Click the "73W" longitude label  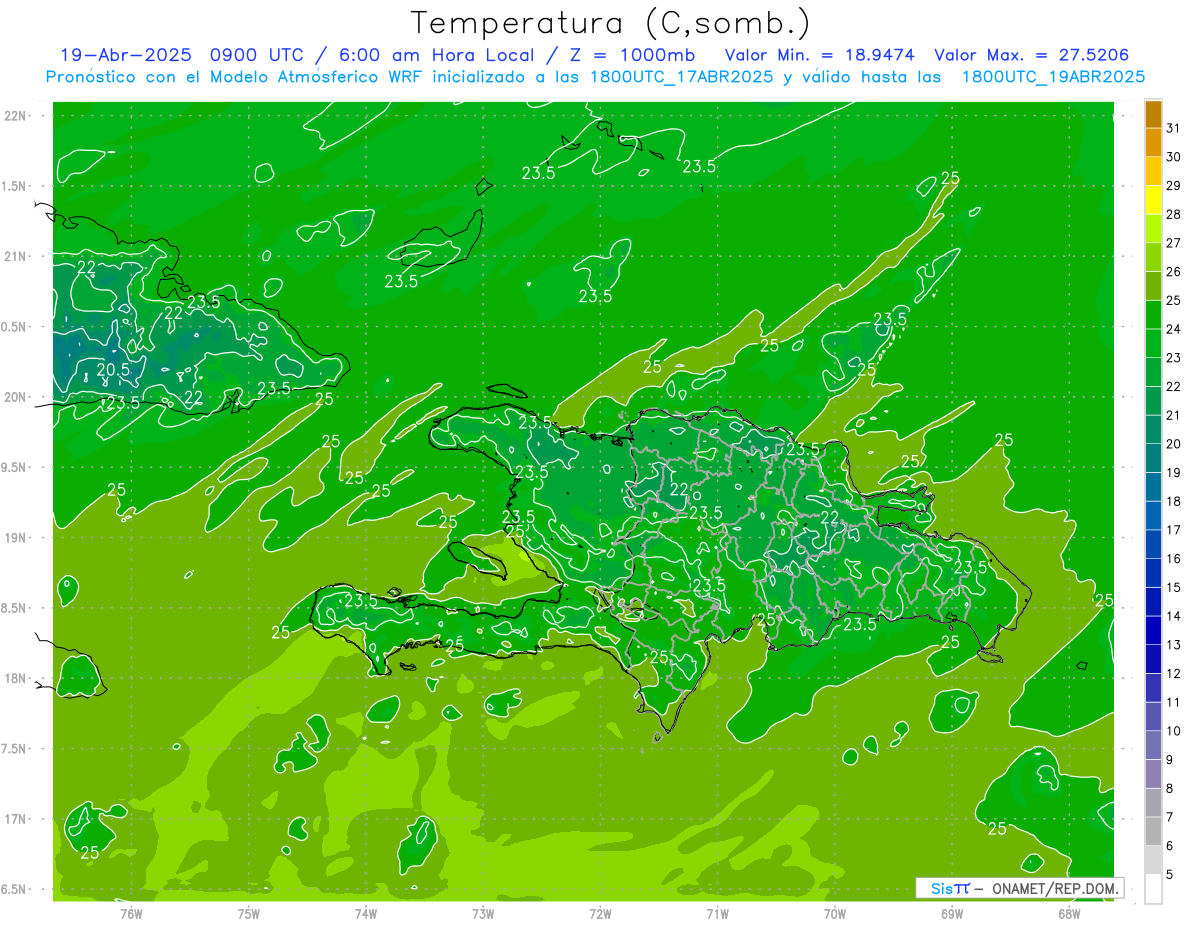[x=483, y=913]
